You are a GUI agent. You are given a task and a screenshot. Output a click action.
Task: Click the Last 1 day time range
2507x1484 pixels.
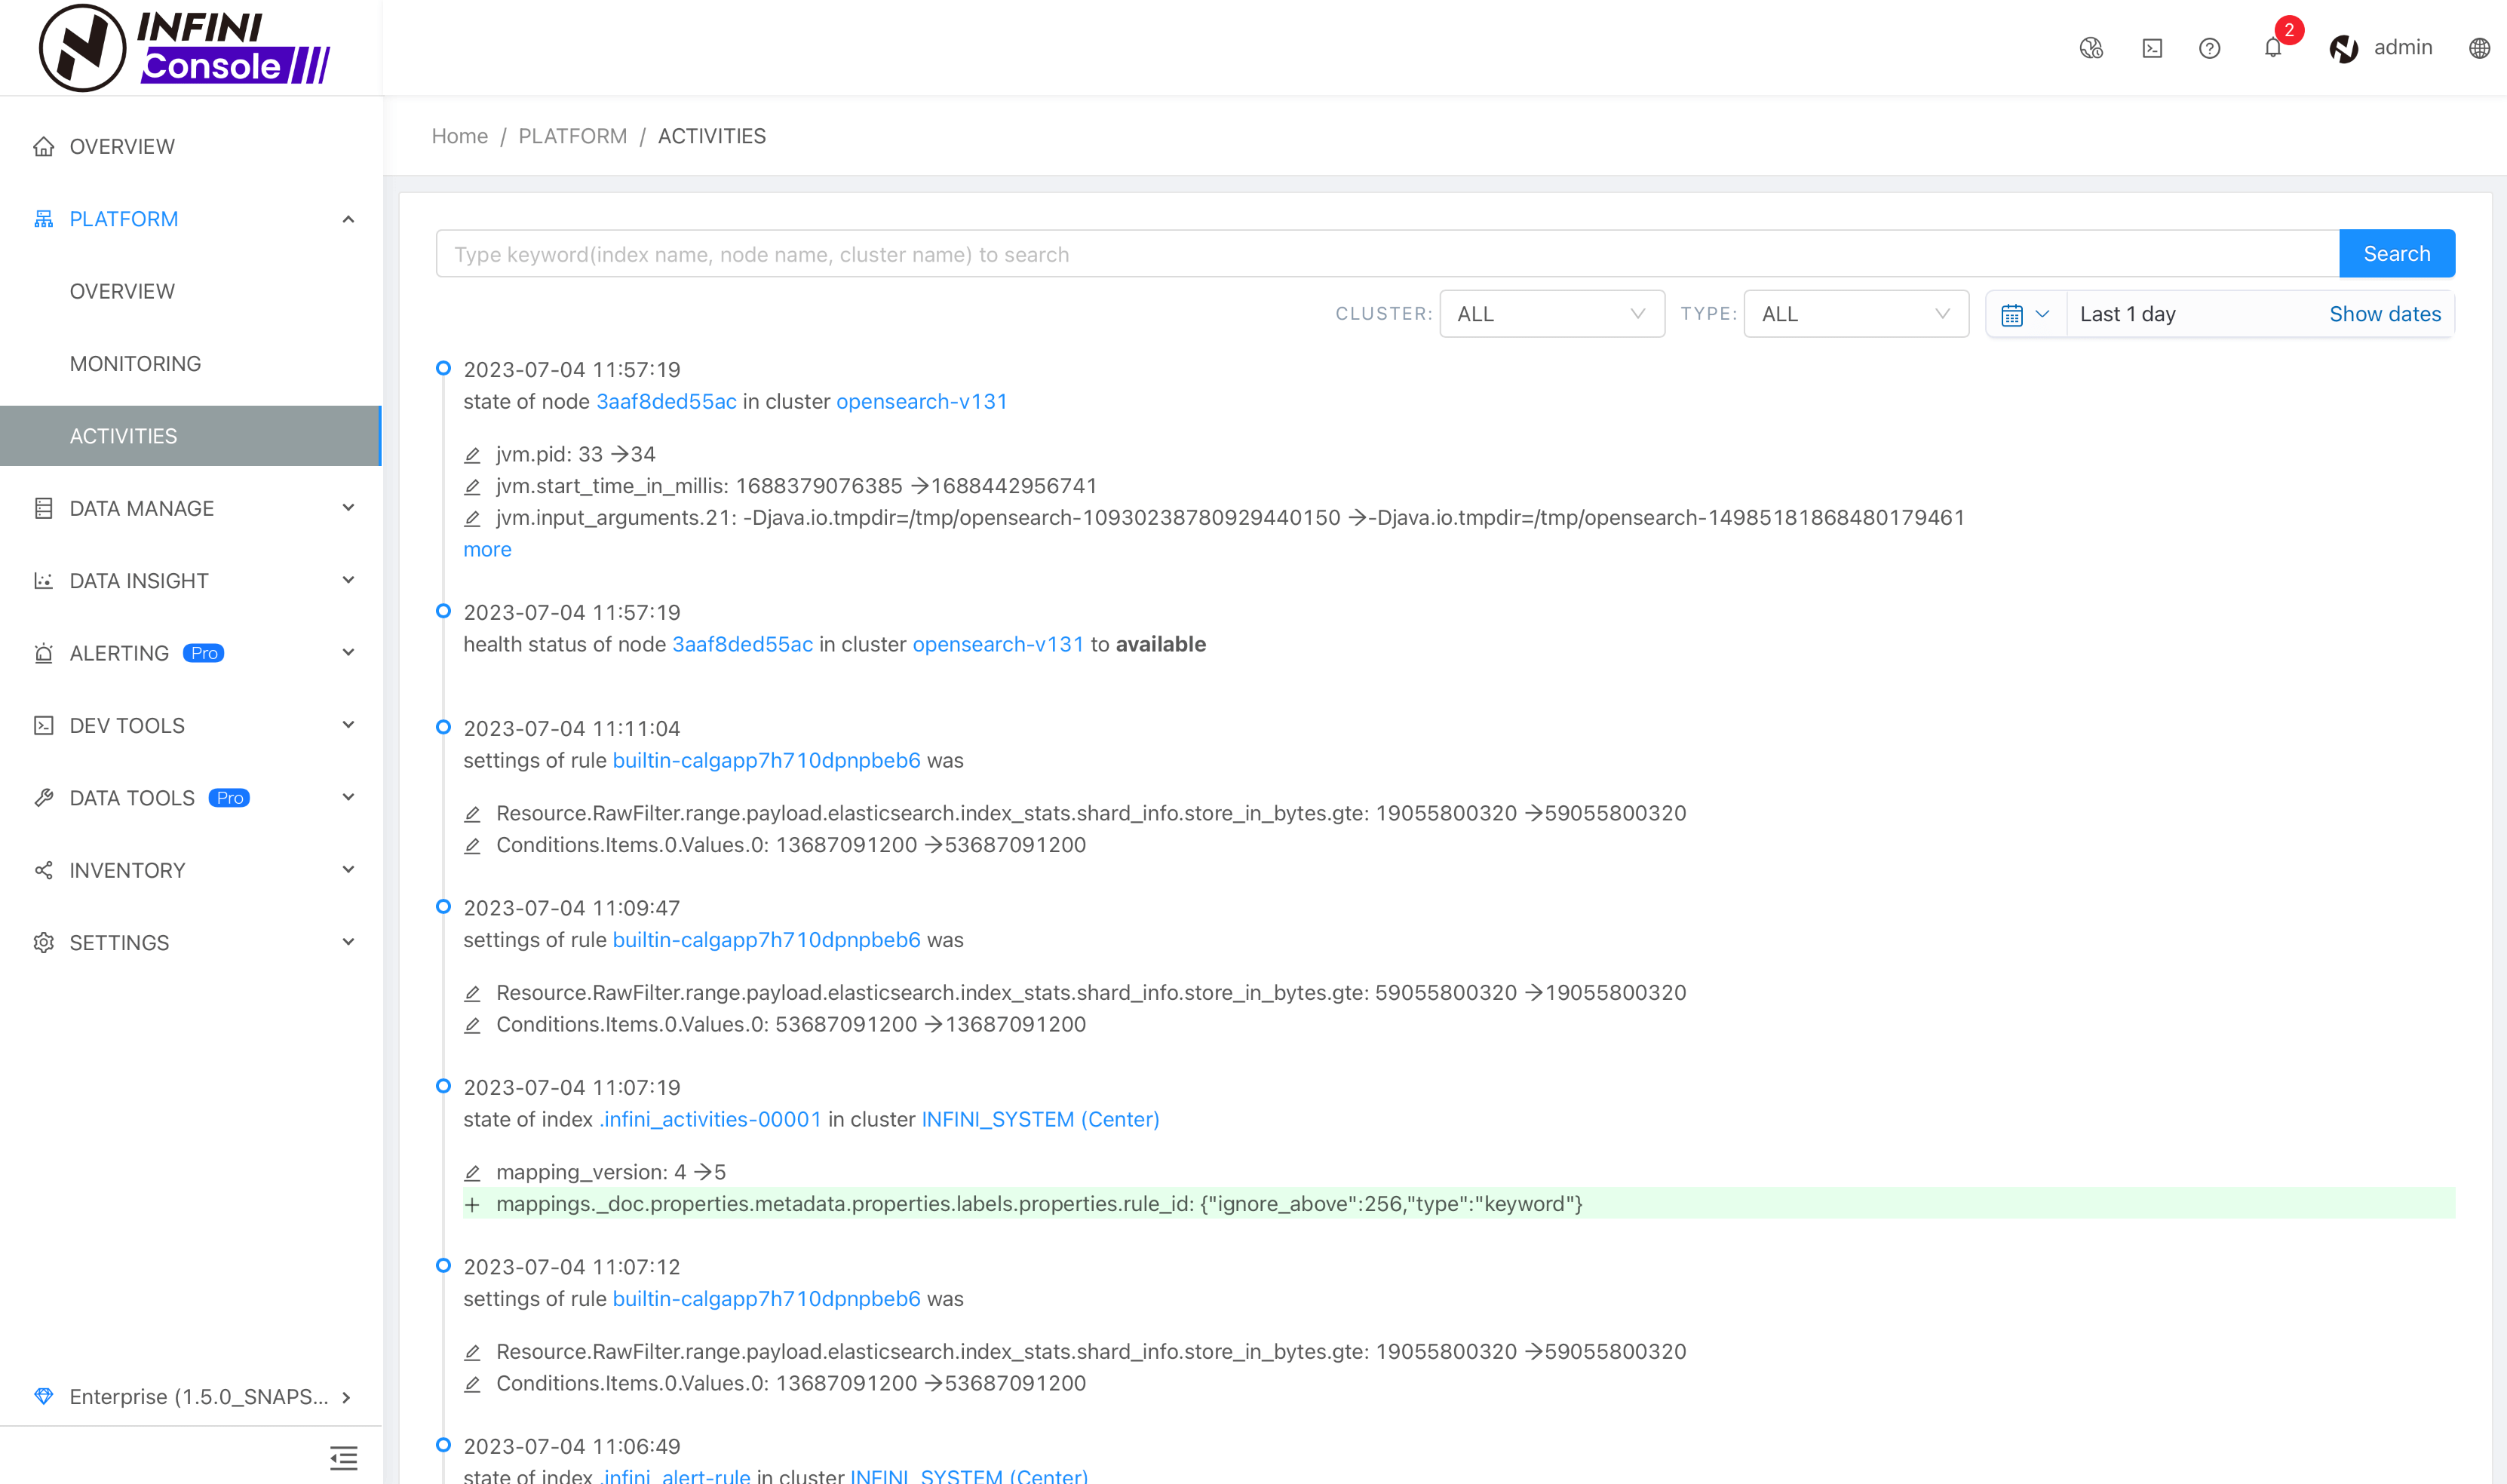(x=2127, y=314)
